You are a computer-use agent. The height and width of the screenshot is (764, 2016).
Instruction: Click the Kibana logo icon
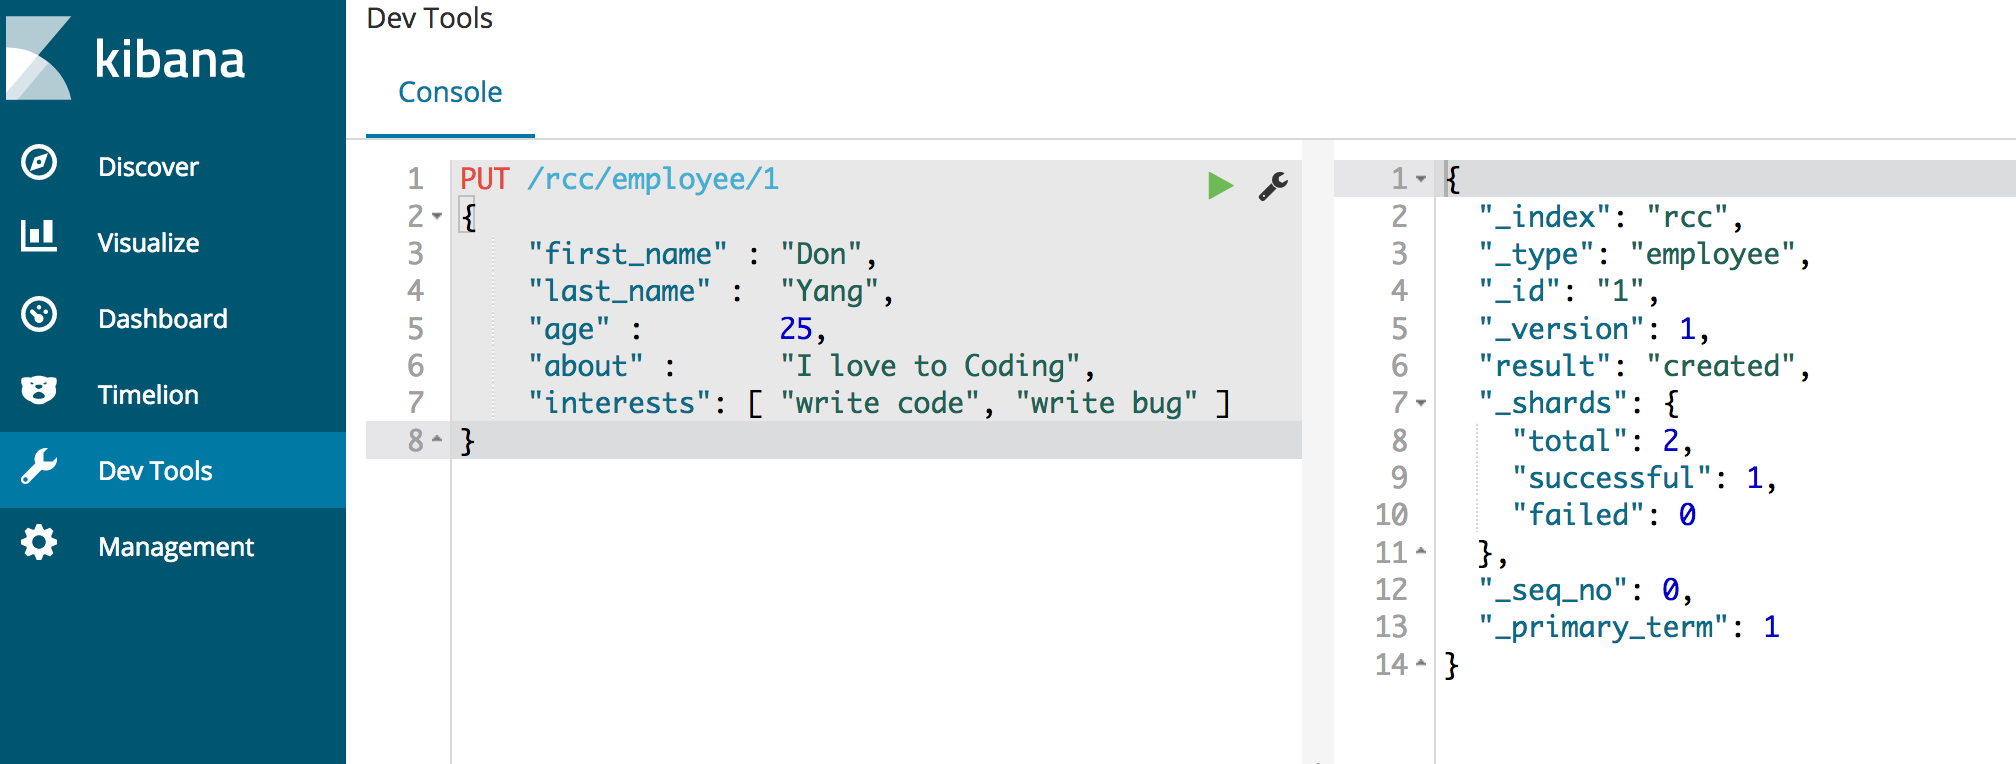pyautogui.click(x=39, y=58)
